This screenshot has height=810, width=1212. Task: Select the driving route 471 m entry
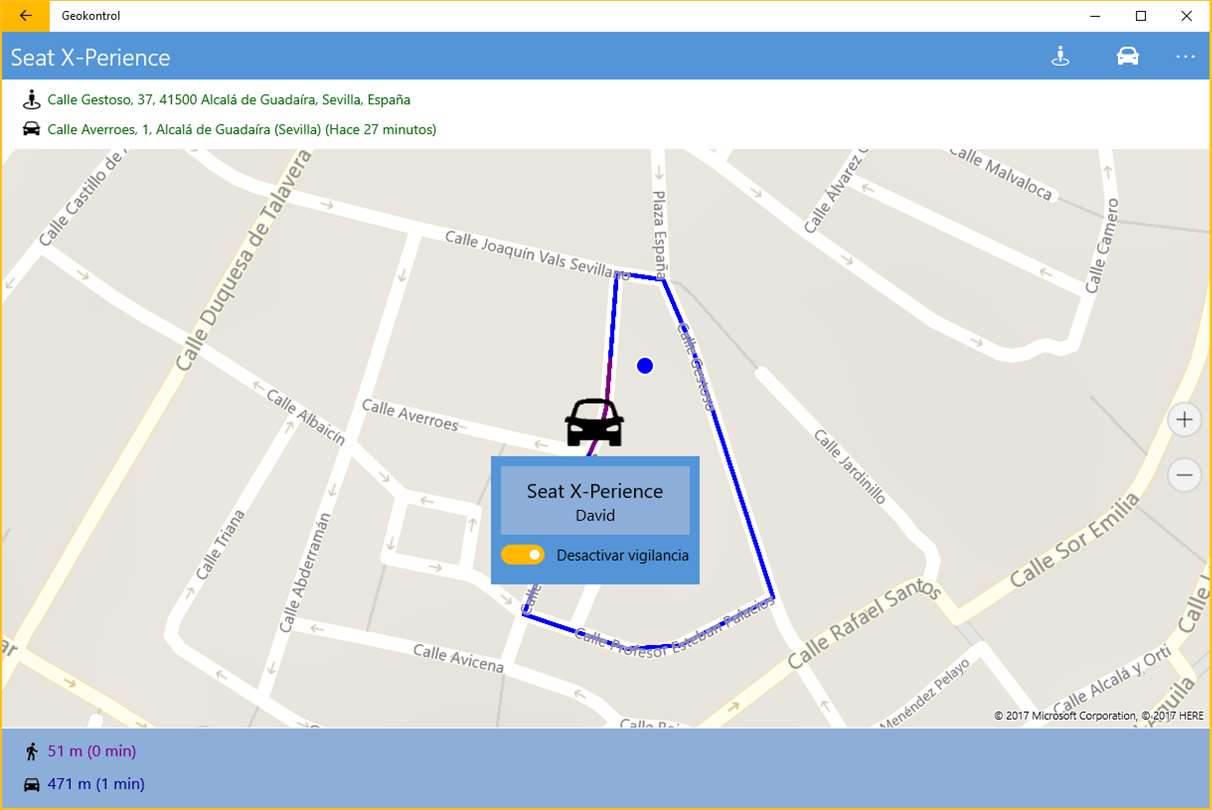coord(96,784)
